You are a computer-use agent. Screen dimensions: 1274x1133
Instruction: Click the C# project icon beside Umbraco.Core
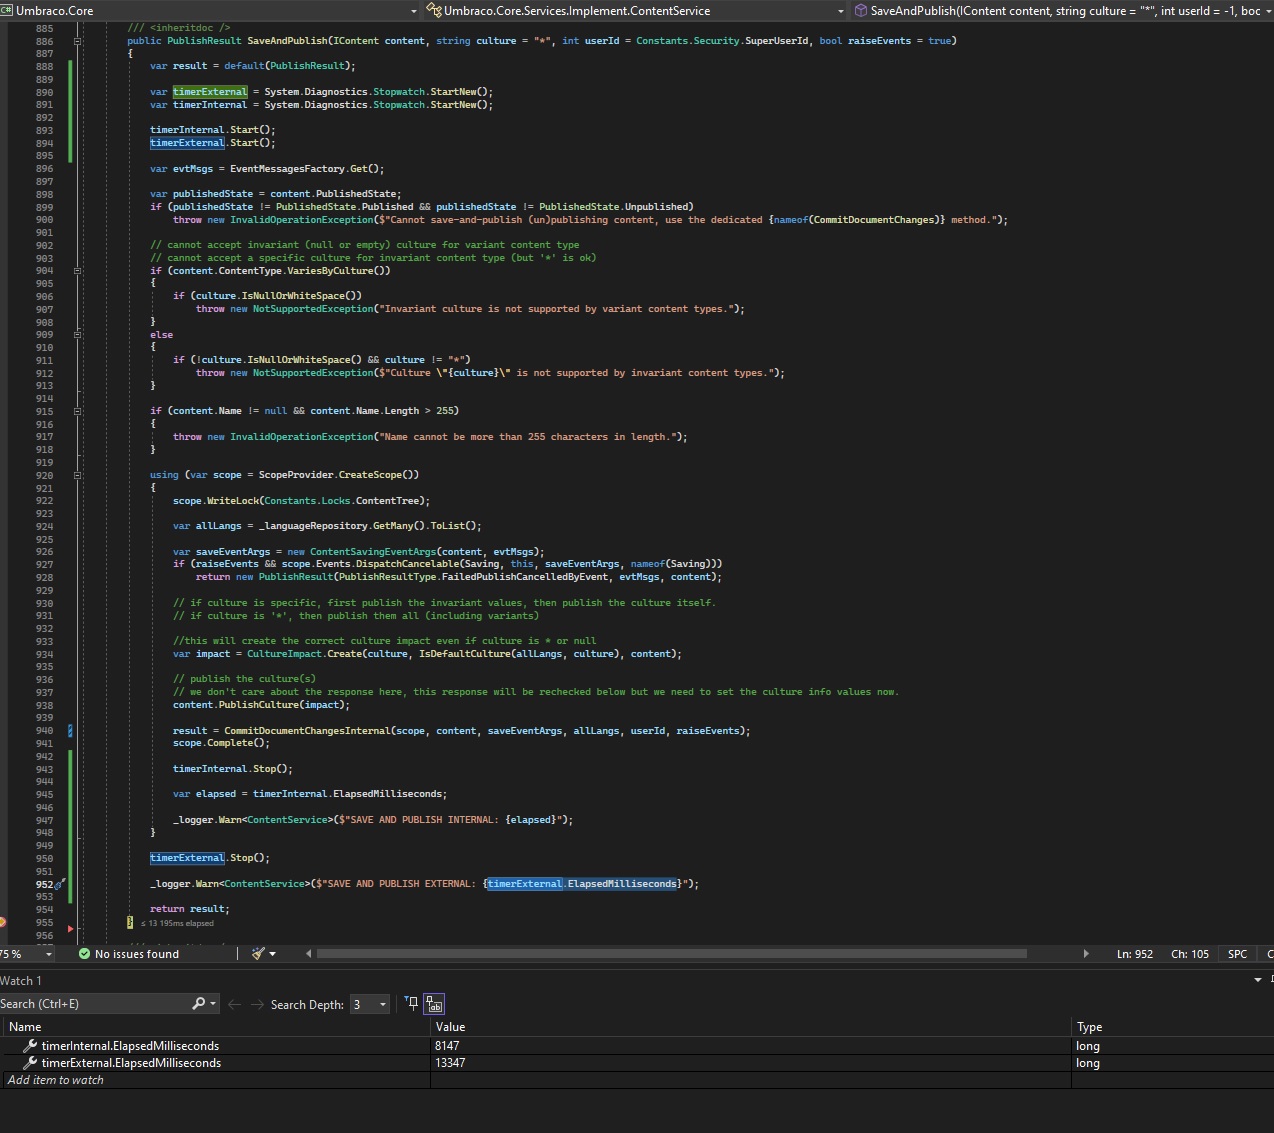(x=7, y=10)
